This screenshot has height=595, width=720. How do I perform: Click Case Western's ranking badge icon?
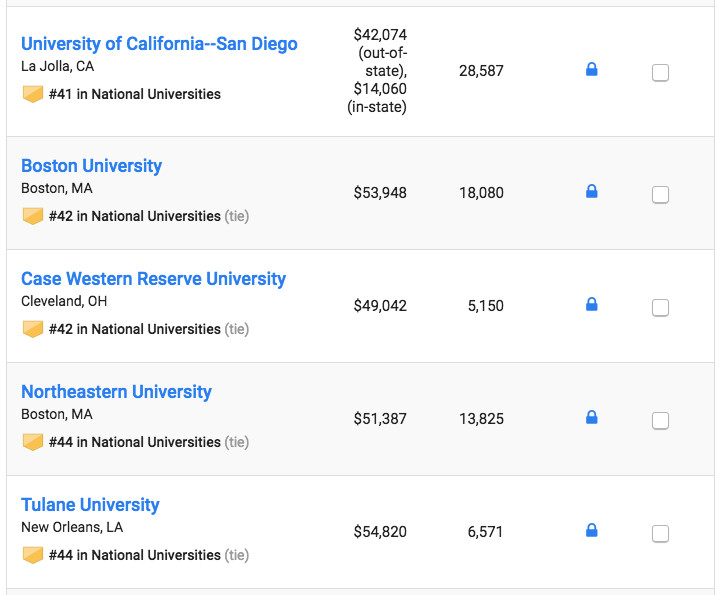(33, 329)
